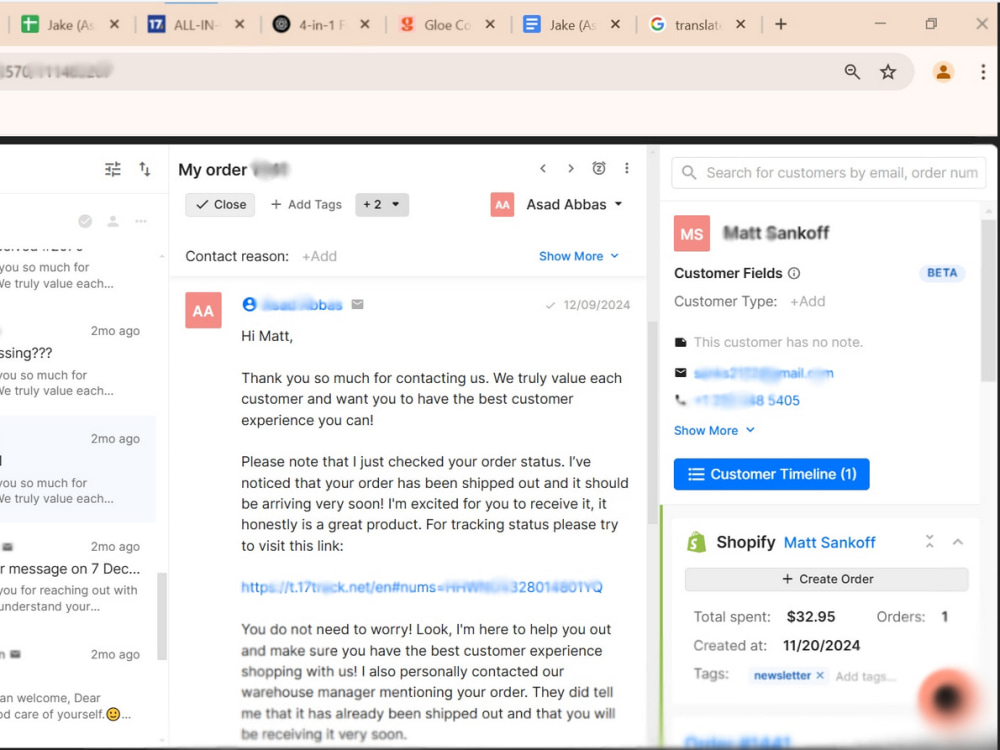Open a new browser tab
The height and width of the screenshot is (750, 1000).
pyautogui.click(x=781, y=24)
